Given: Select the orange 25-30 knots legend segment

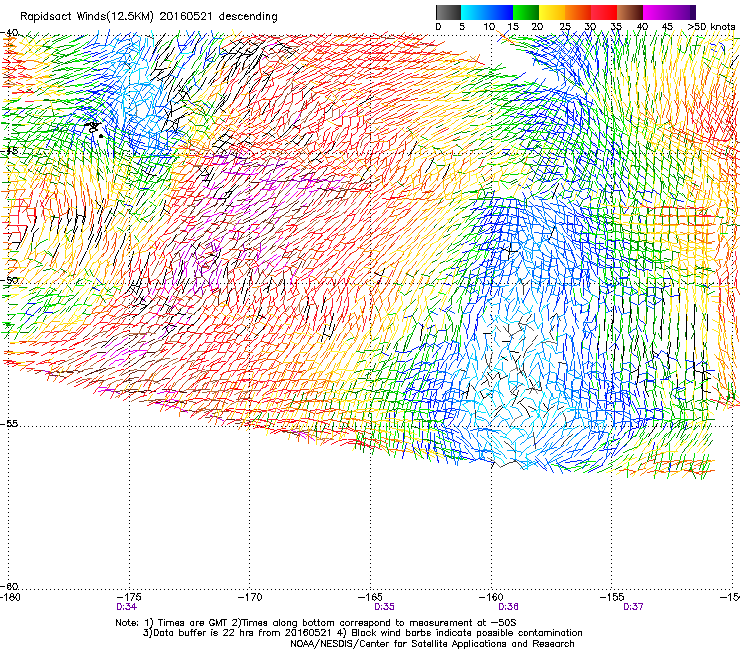Looking at the screenshot, I should [578, 12].
